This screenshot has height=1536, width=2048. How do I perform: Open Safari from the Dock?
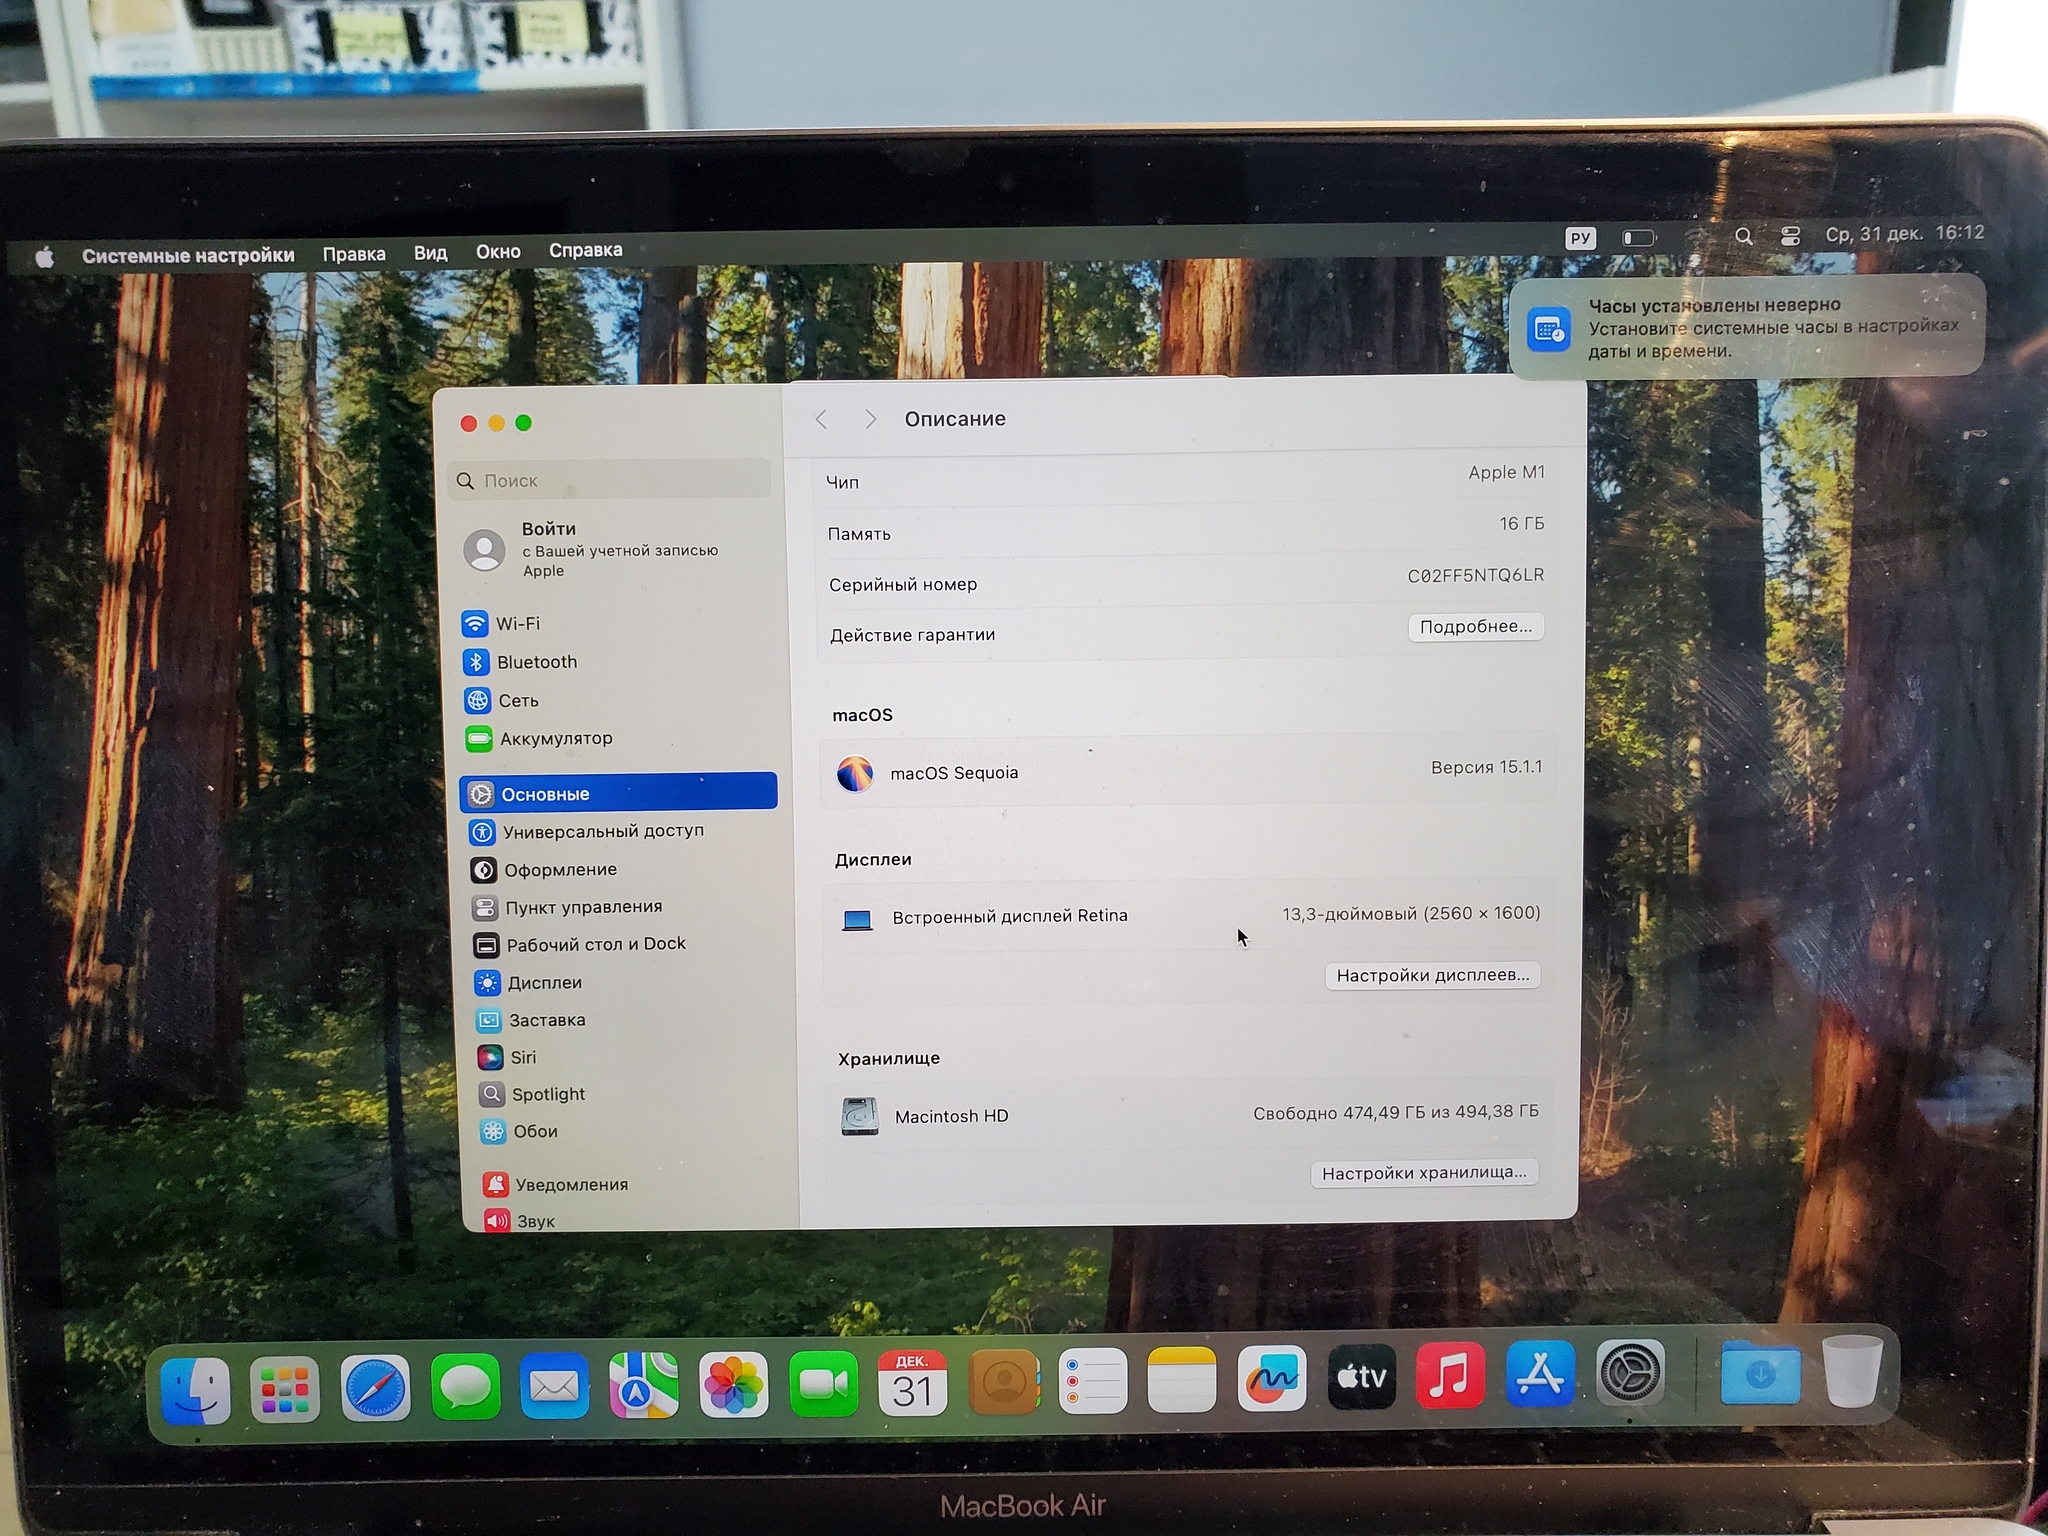(375, 1389)
